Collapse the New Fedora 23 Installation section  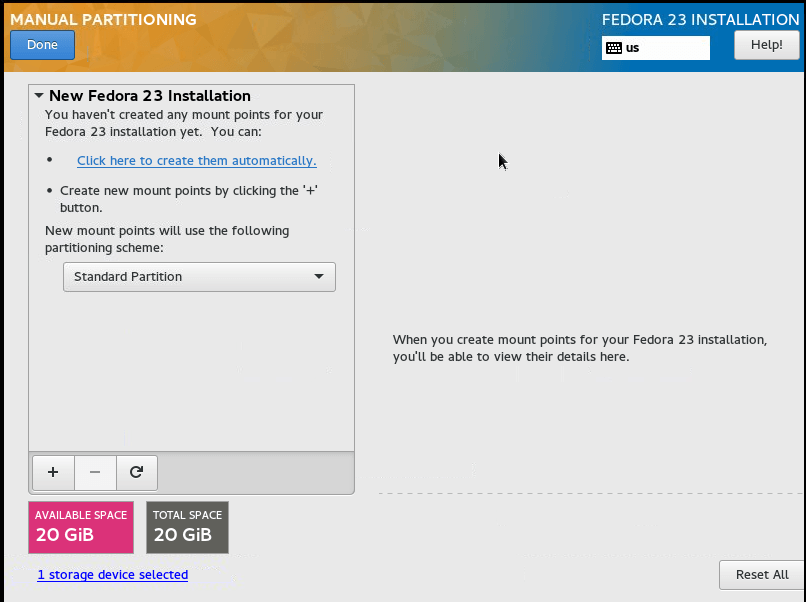click(x=39, y=96)
